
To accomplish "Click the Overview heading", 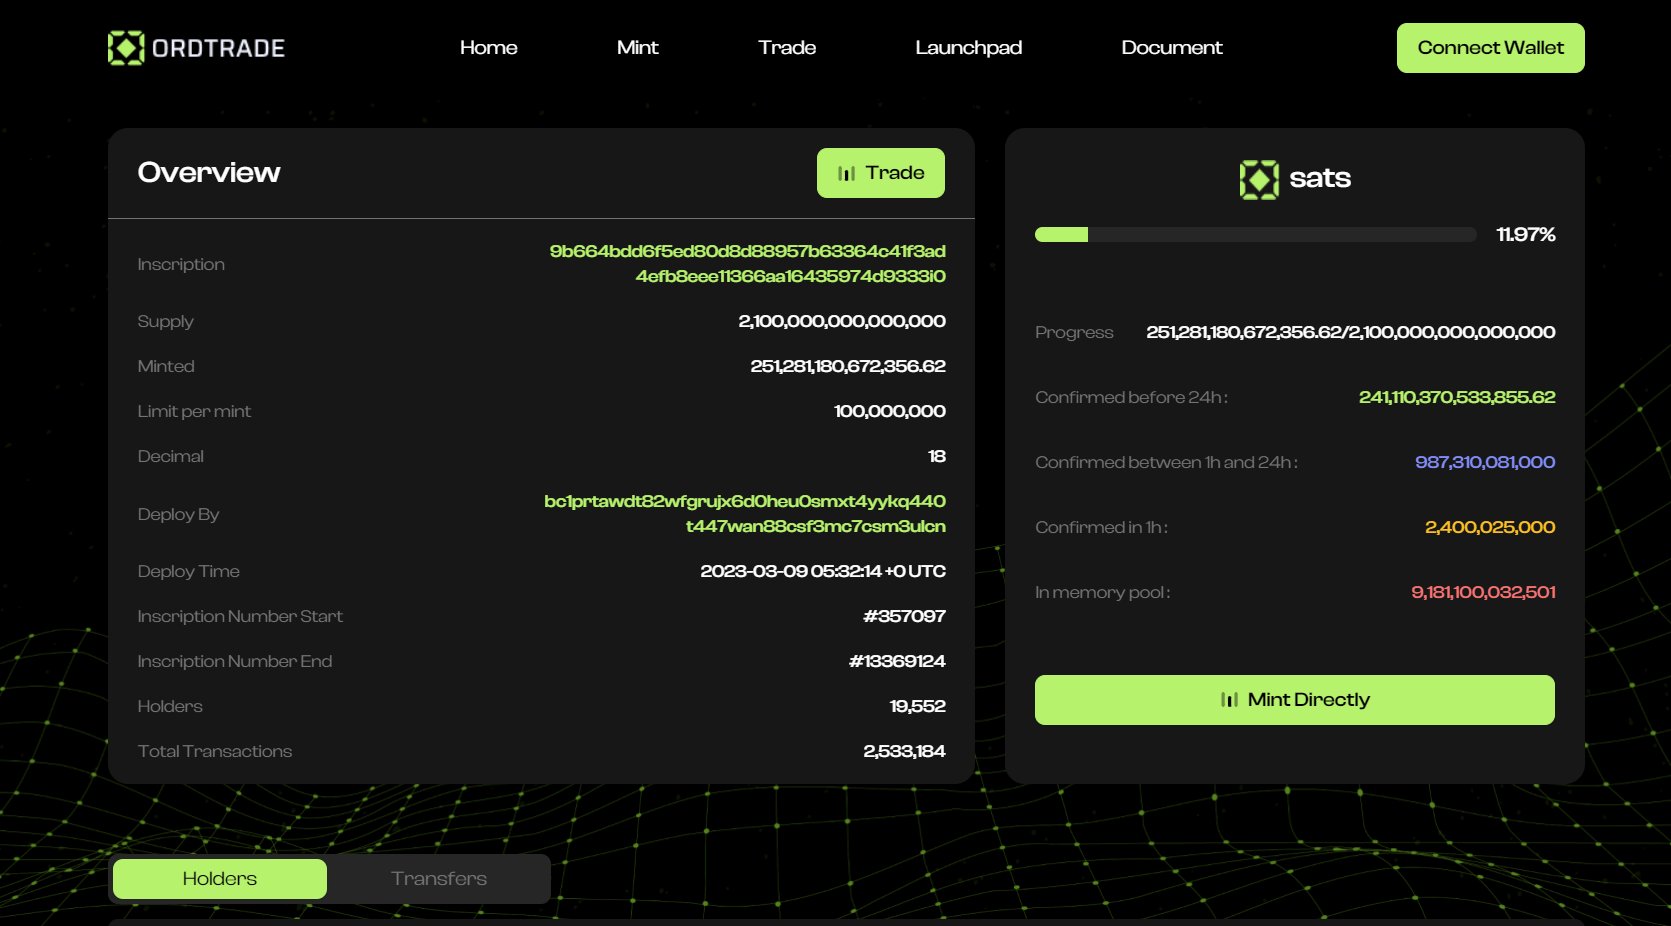I will point(209,172).
